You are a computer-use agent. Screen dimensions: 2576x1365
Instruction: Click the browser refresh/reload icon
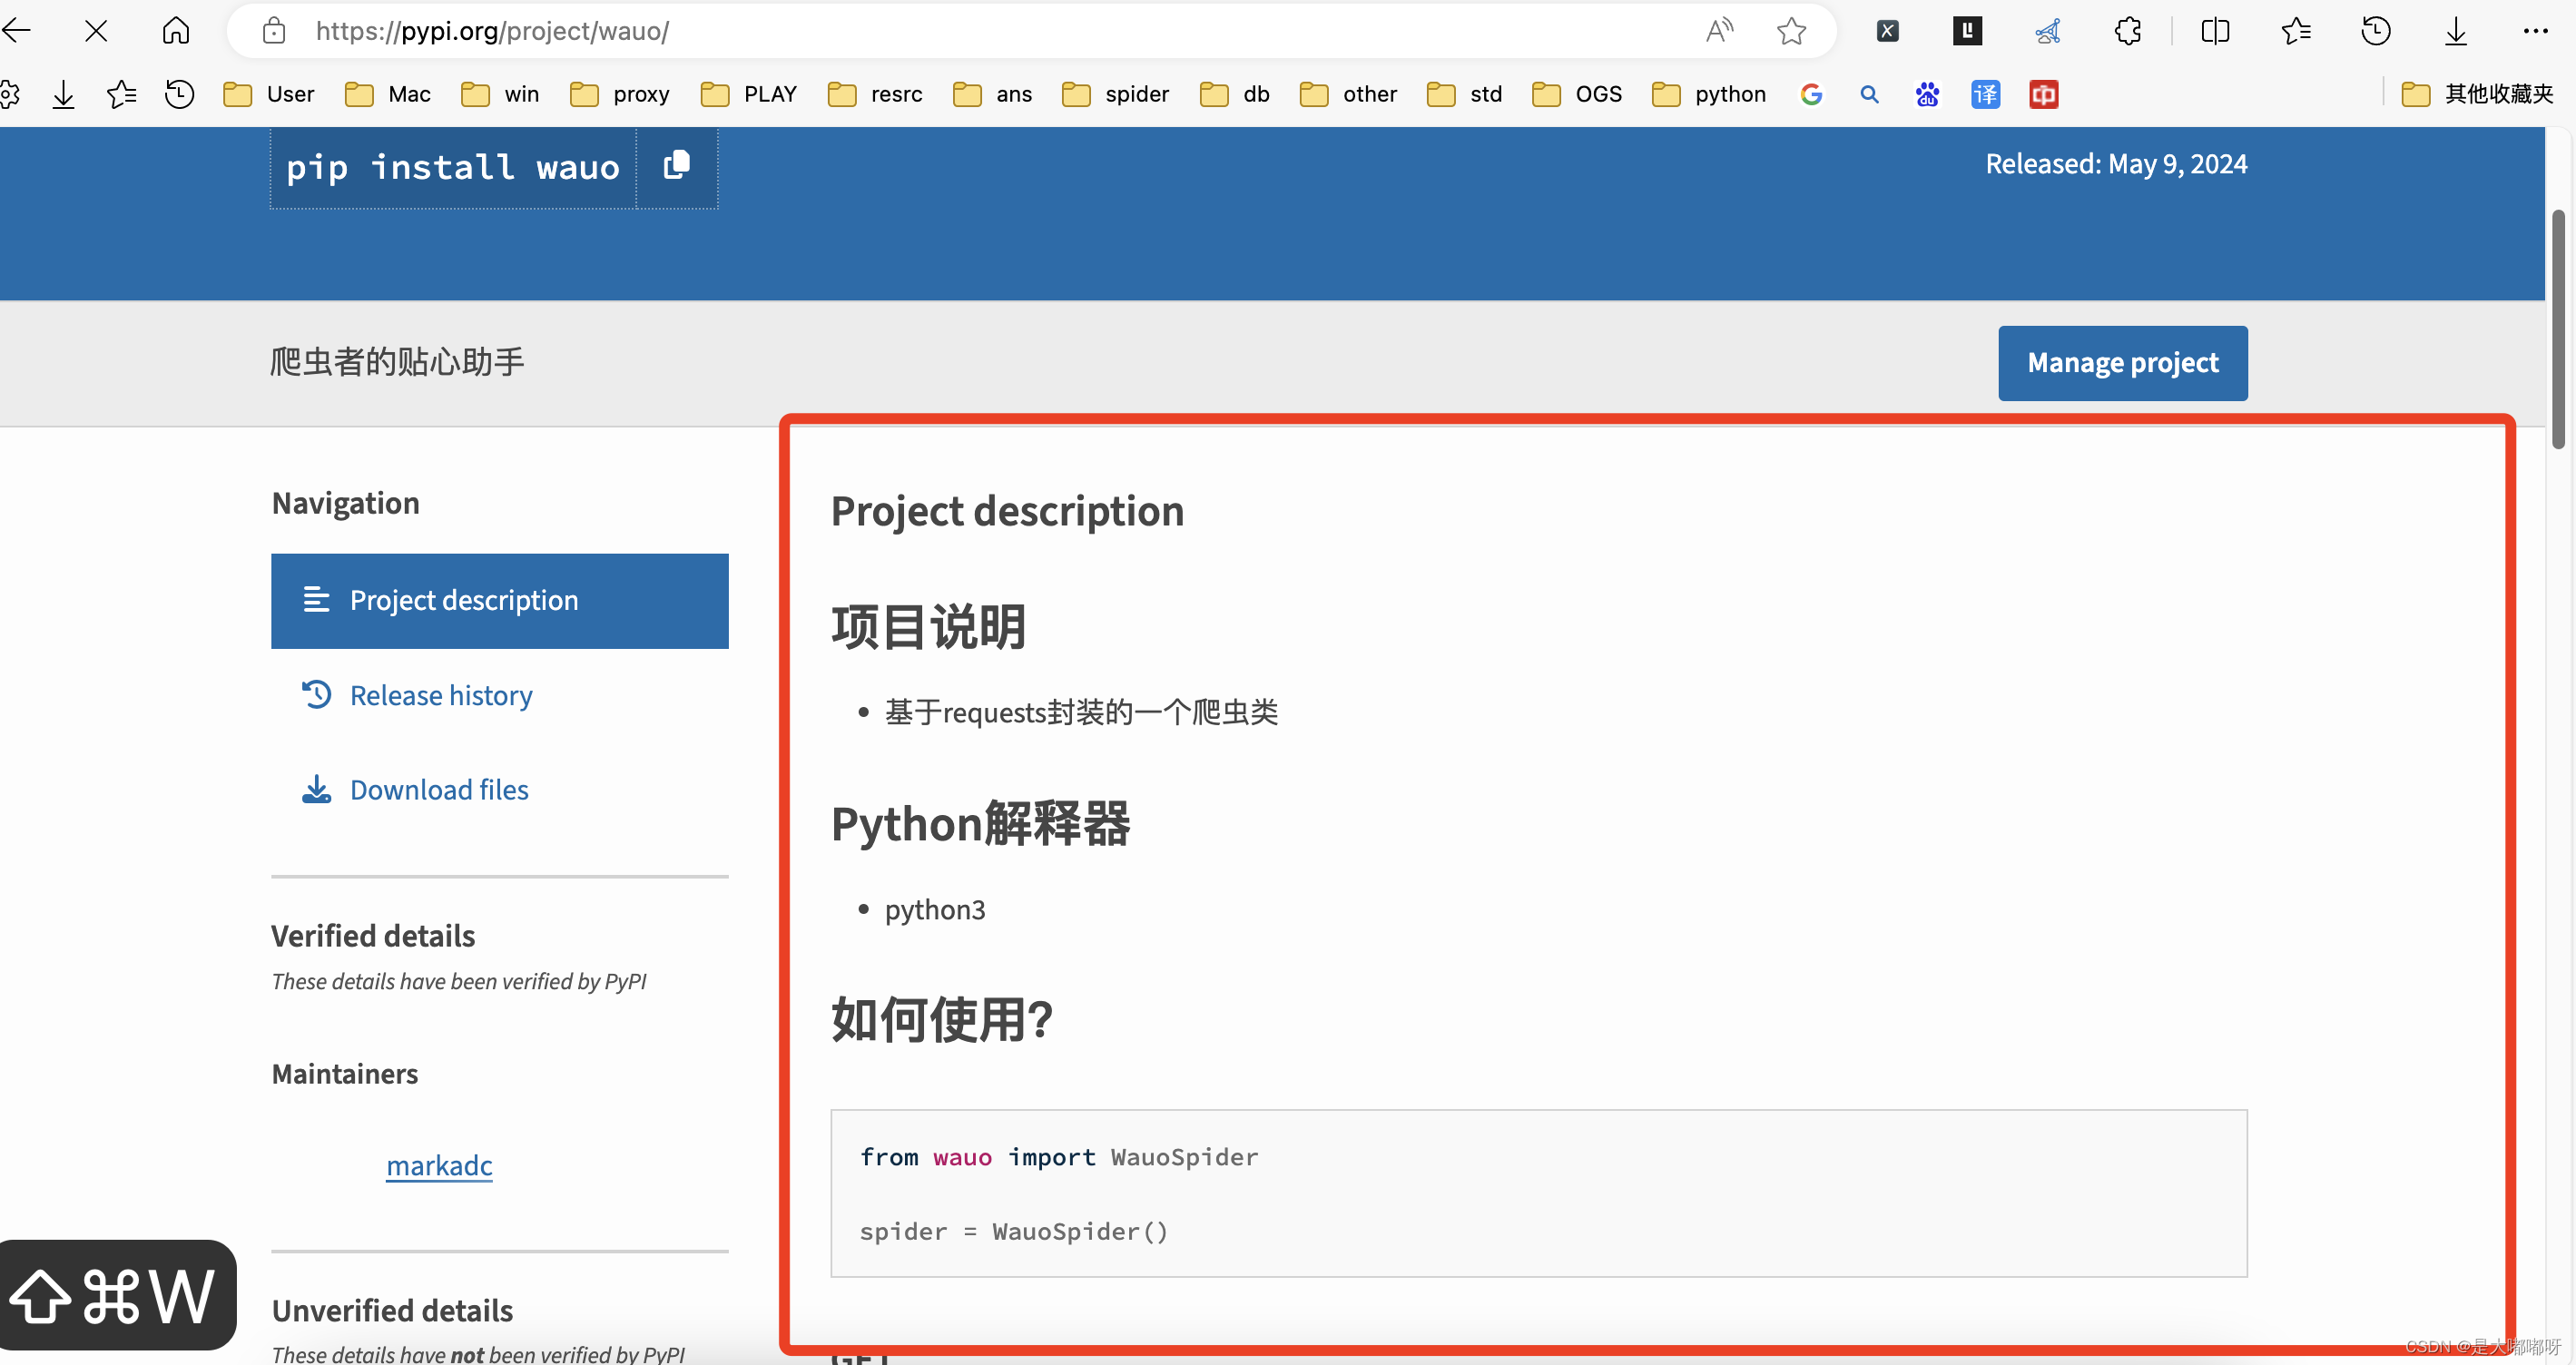point(99,29)
